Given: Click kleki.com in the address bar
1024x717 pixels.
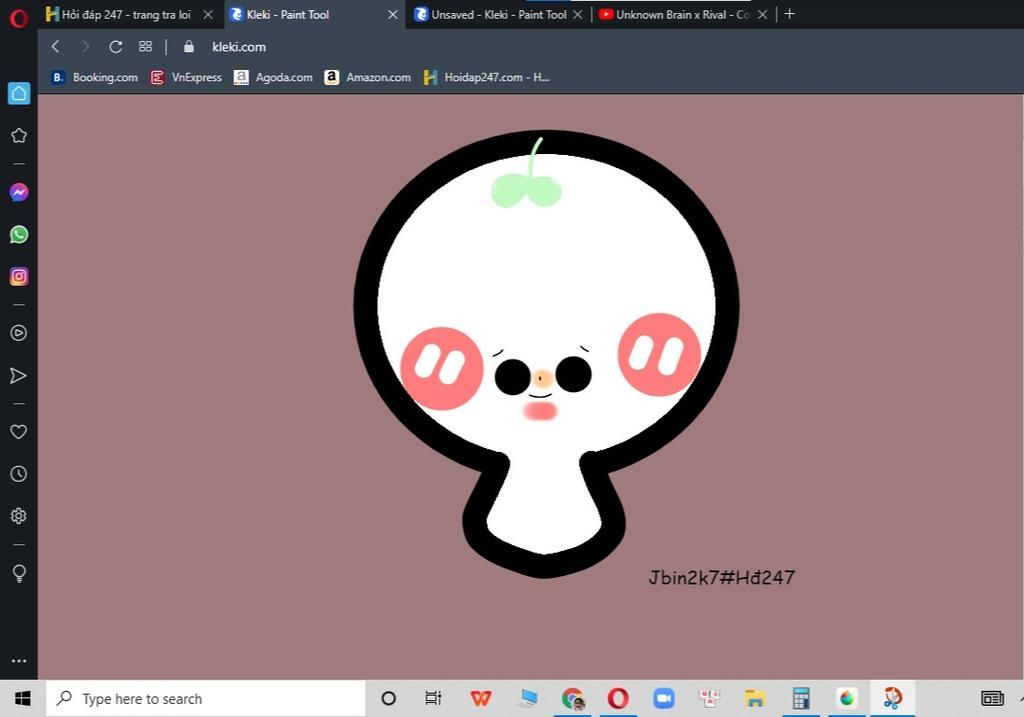Looking at the screenshot, I should coord(239,47).
